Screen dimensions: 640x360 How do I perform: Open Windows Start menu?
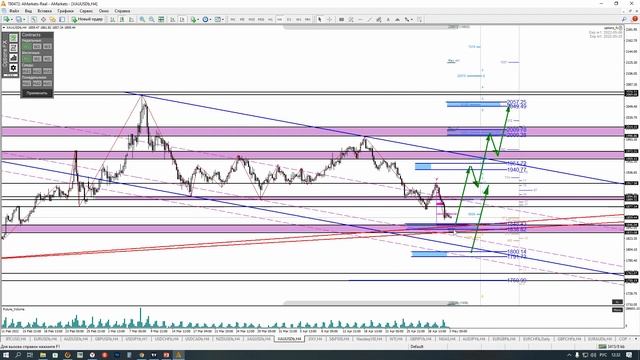(x=6, y=355)
